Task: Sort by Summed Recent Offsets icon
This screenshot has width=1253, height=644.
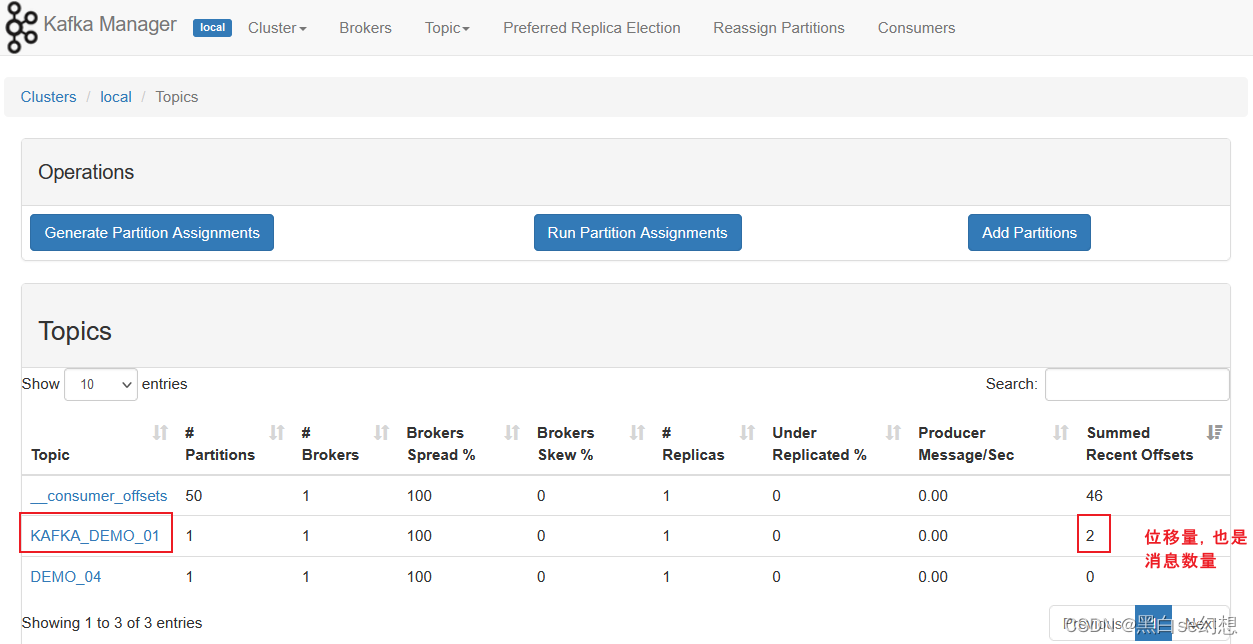Action: [1214, 432]
